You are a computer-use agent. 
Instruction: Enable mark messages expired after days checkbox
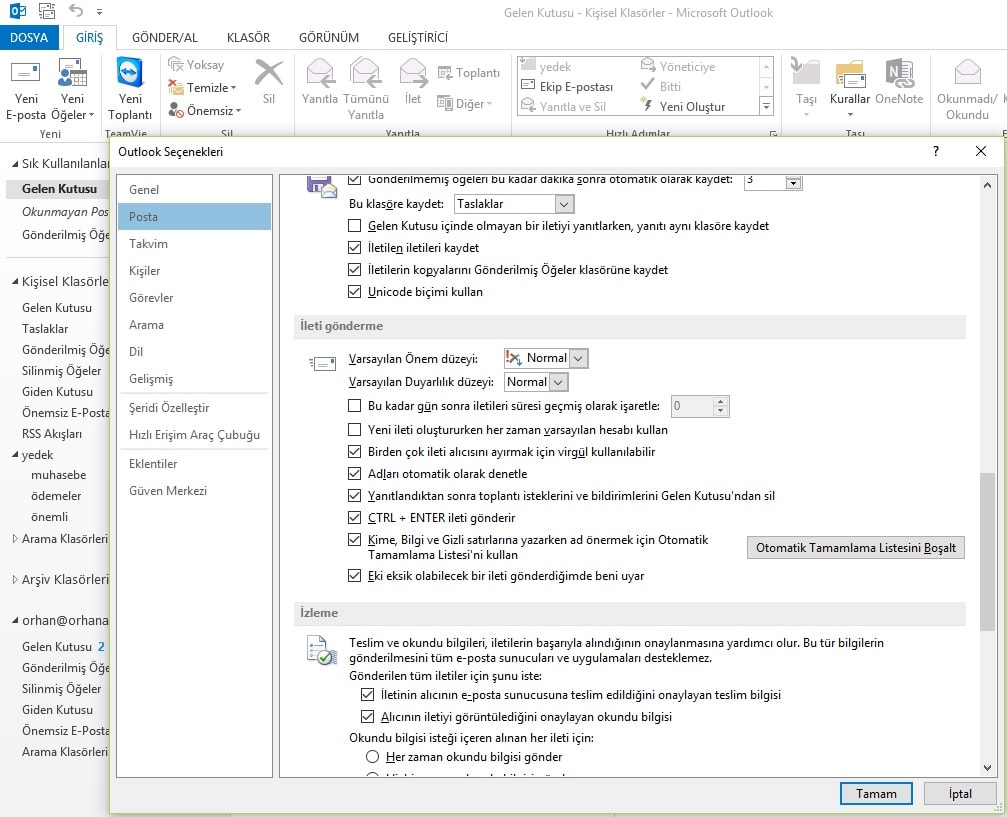click(354, 405)
